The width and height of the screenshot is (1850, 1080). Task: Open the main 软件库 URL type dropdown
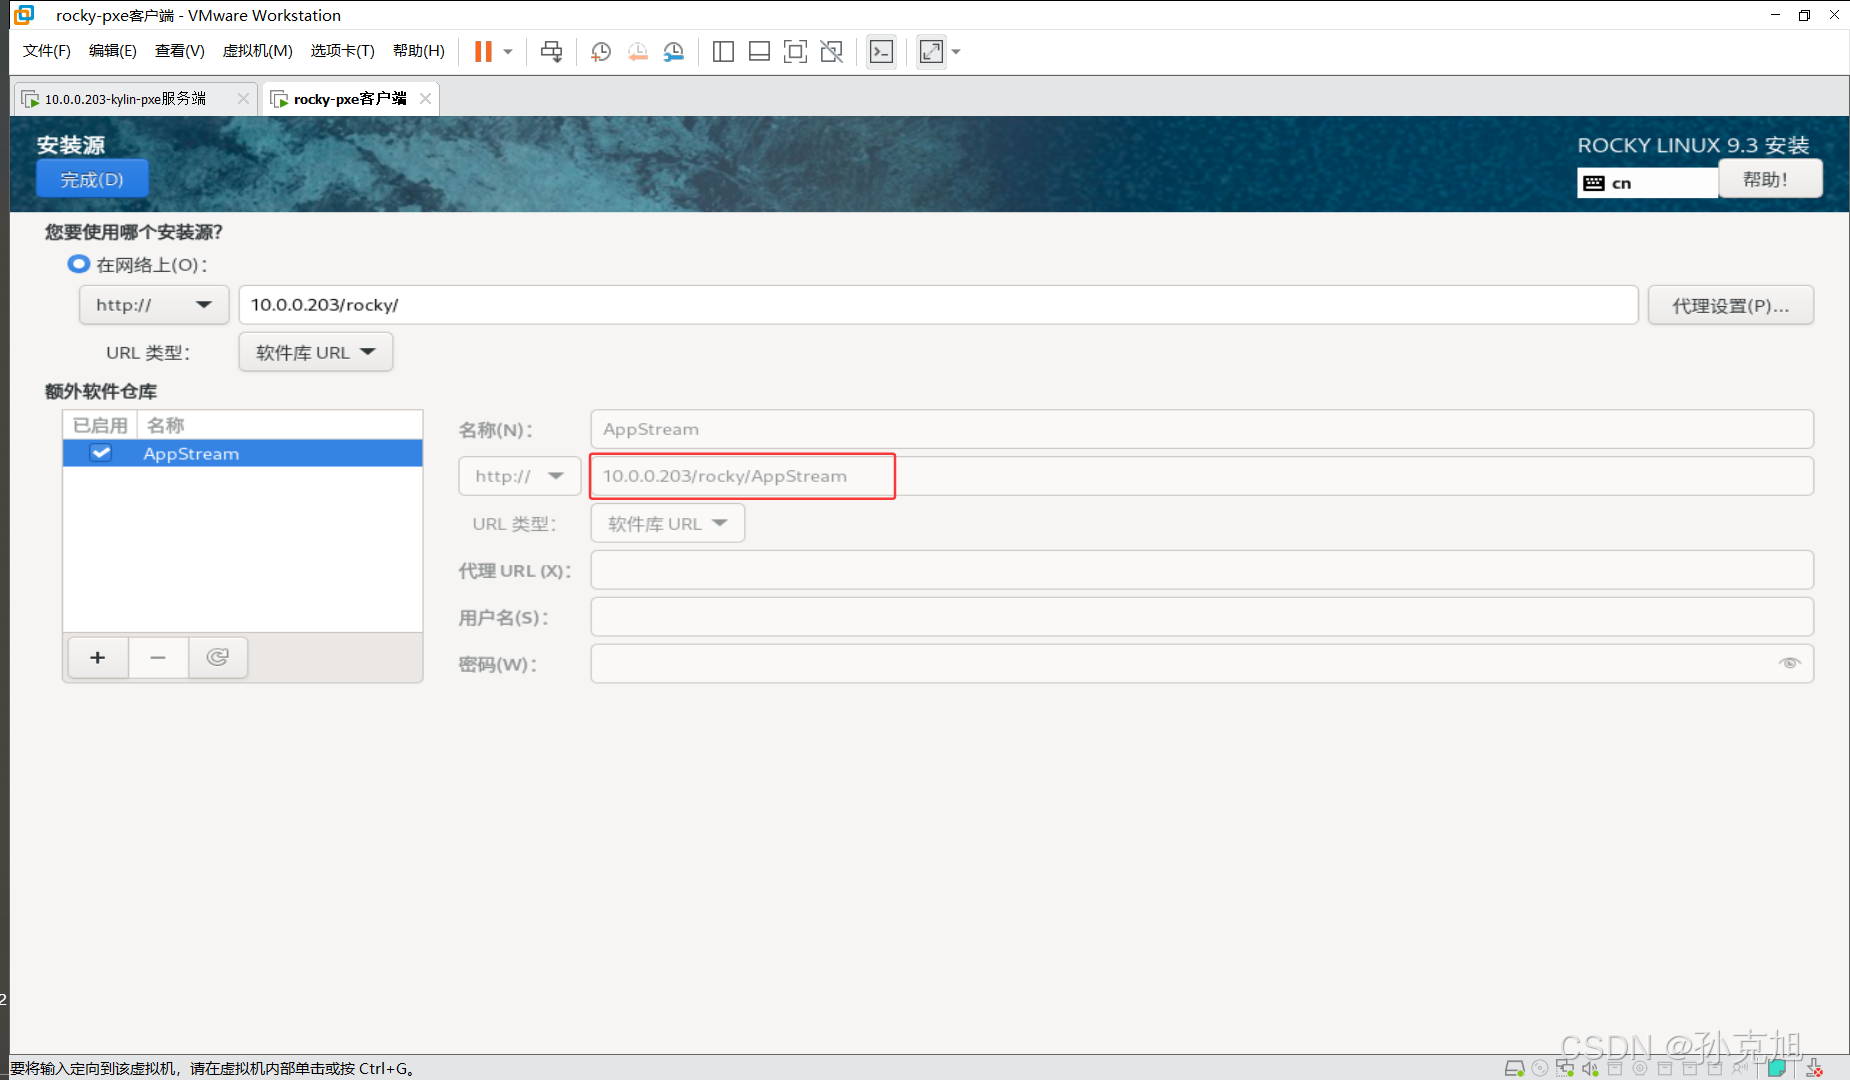316,352
